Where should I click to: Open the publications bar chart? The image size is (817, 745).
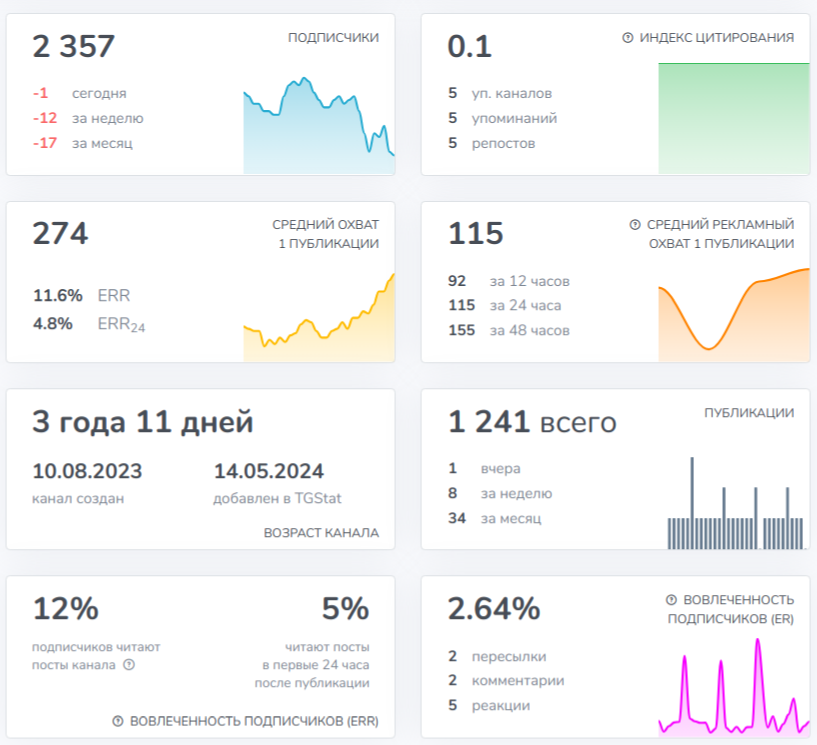tap(736, 503)
